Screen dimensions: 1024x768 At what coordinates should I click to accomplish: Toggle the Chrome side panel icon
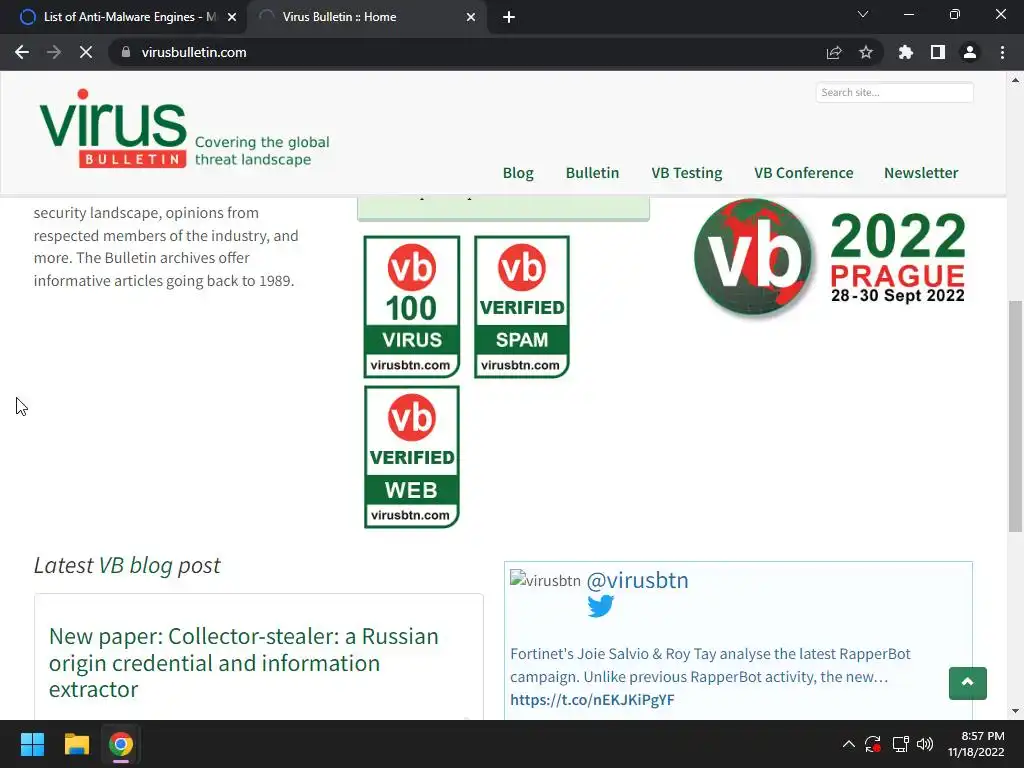(938, 52)
